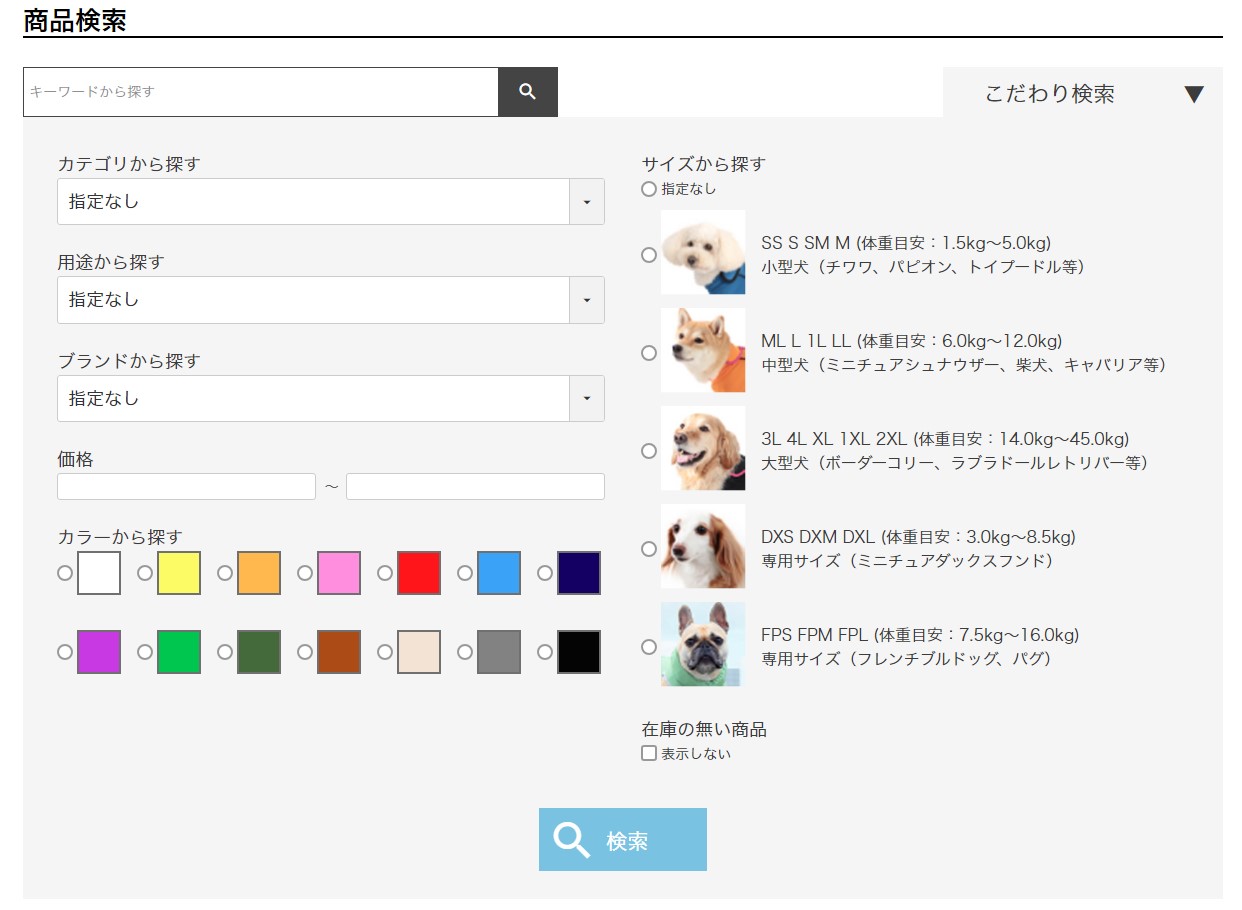The image size is (1242, 910).
Task: Select the SS S SM M size radio
Action: tap(649, 255)
